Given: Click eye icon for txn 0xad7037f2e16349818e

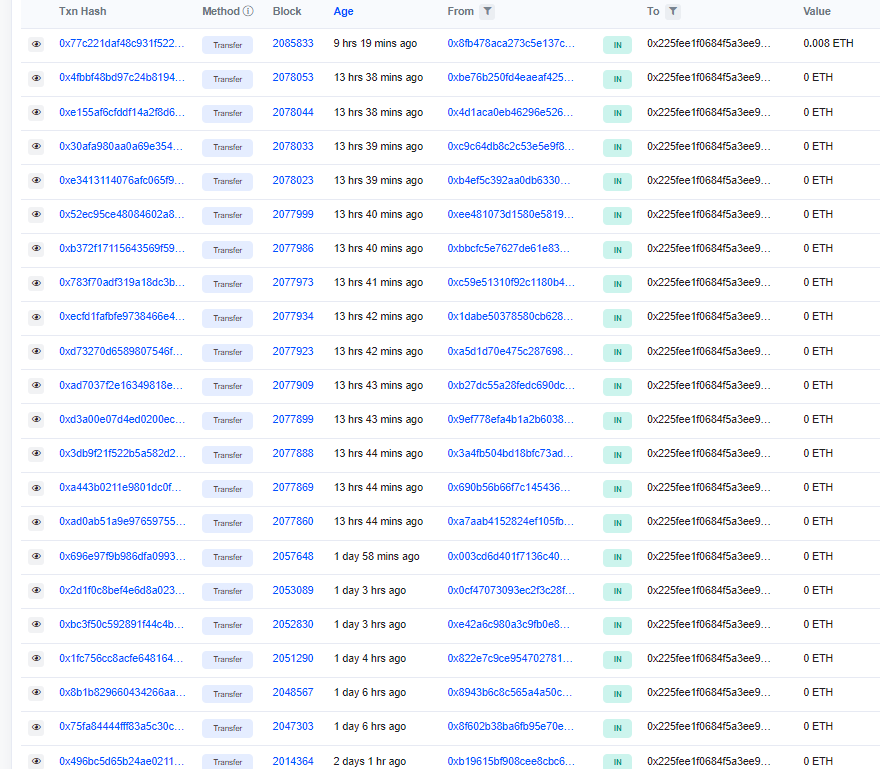Looking at the screenshot, I should [x=36, y=385].
